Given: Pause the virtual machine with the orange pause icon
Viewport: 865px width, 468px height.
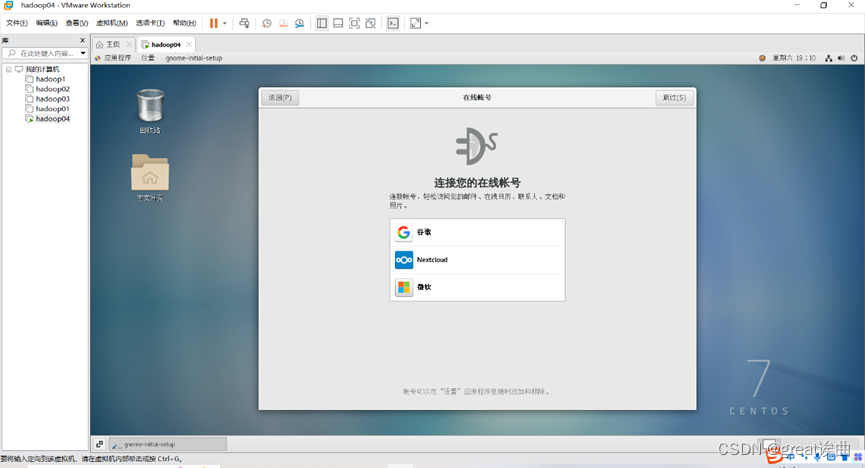Looking at the screenshot, I should tap(213, 23).
